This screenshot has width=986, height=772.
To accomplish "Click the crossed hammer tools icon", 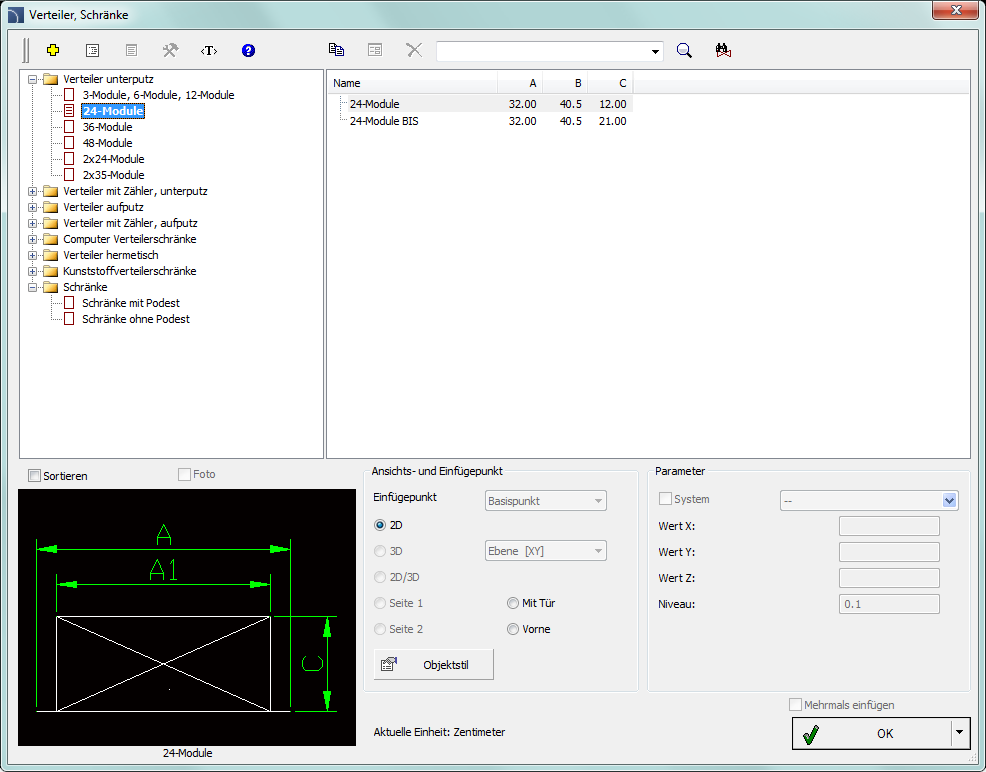I will tap(170, 50).
